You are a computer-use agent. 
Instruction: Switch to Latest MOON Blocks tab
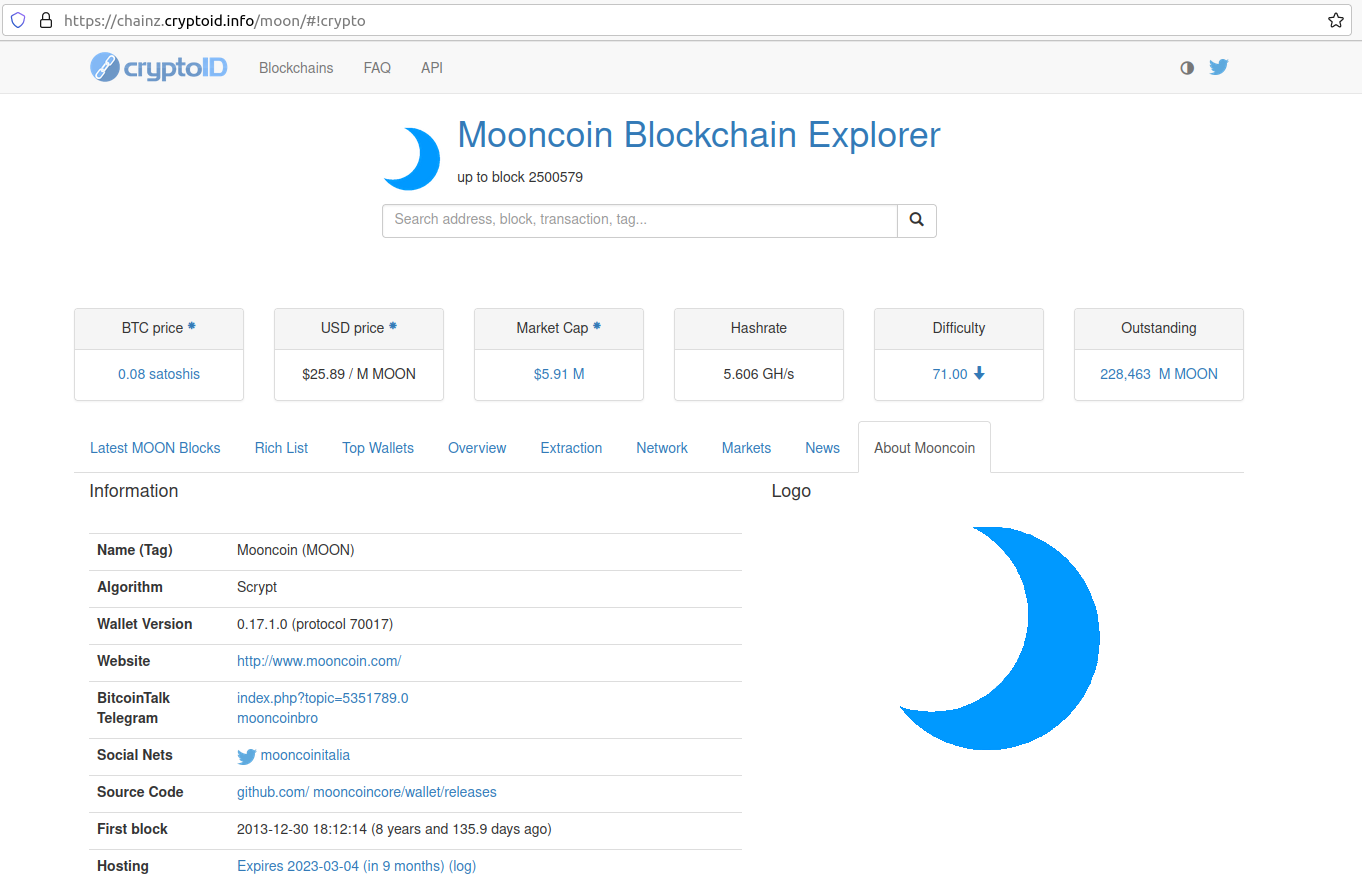coord(155,448)
